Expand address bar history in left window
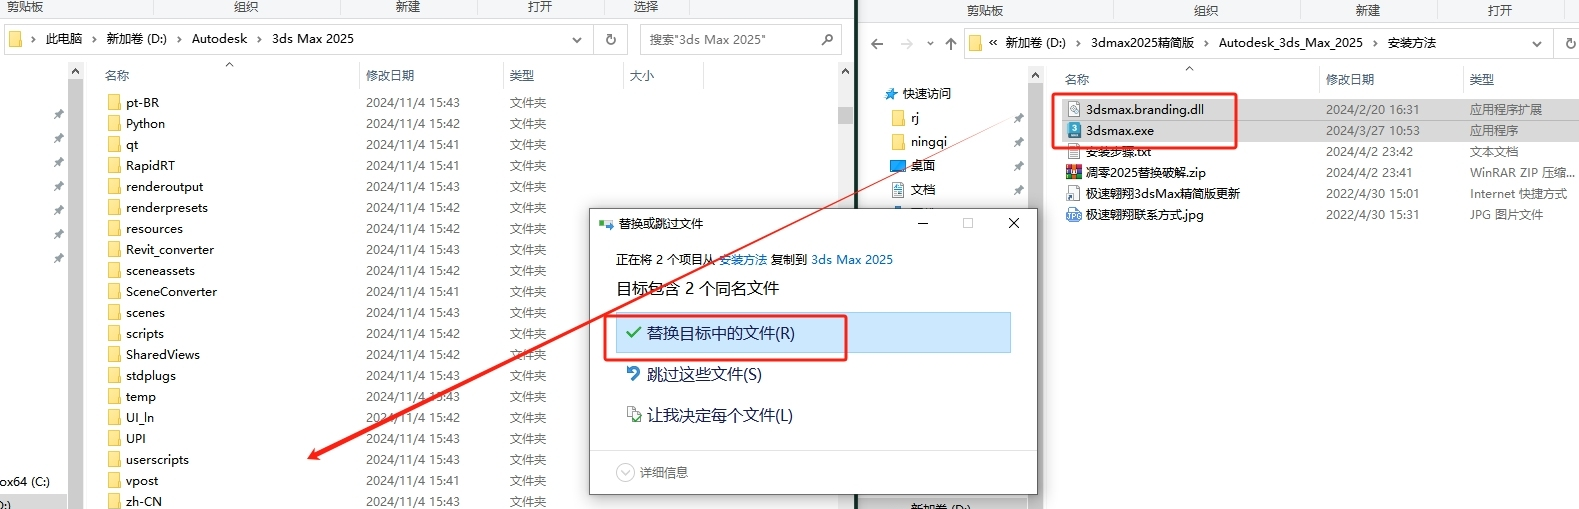The width and height of the screenshot is (1579, 509). [x=577, y=40]
